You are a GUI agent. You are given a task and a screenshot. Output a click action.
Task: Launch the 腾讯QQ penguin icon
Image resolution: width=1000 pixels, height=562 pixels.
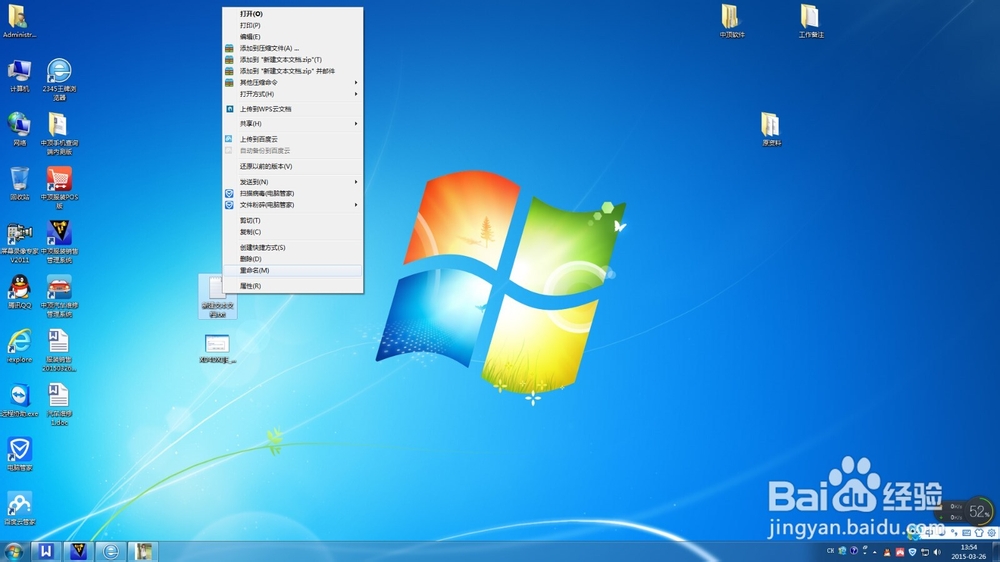19,292
